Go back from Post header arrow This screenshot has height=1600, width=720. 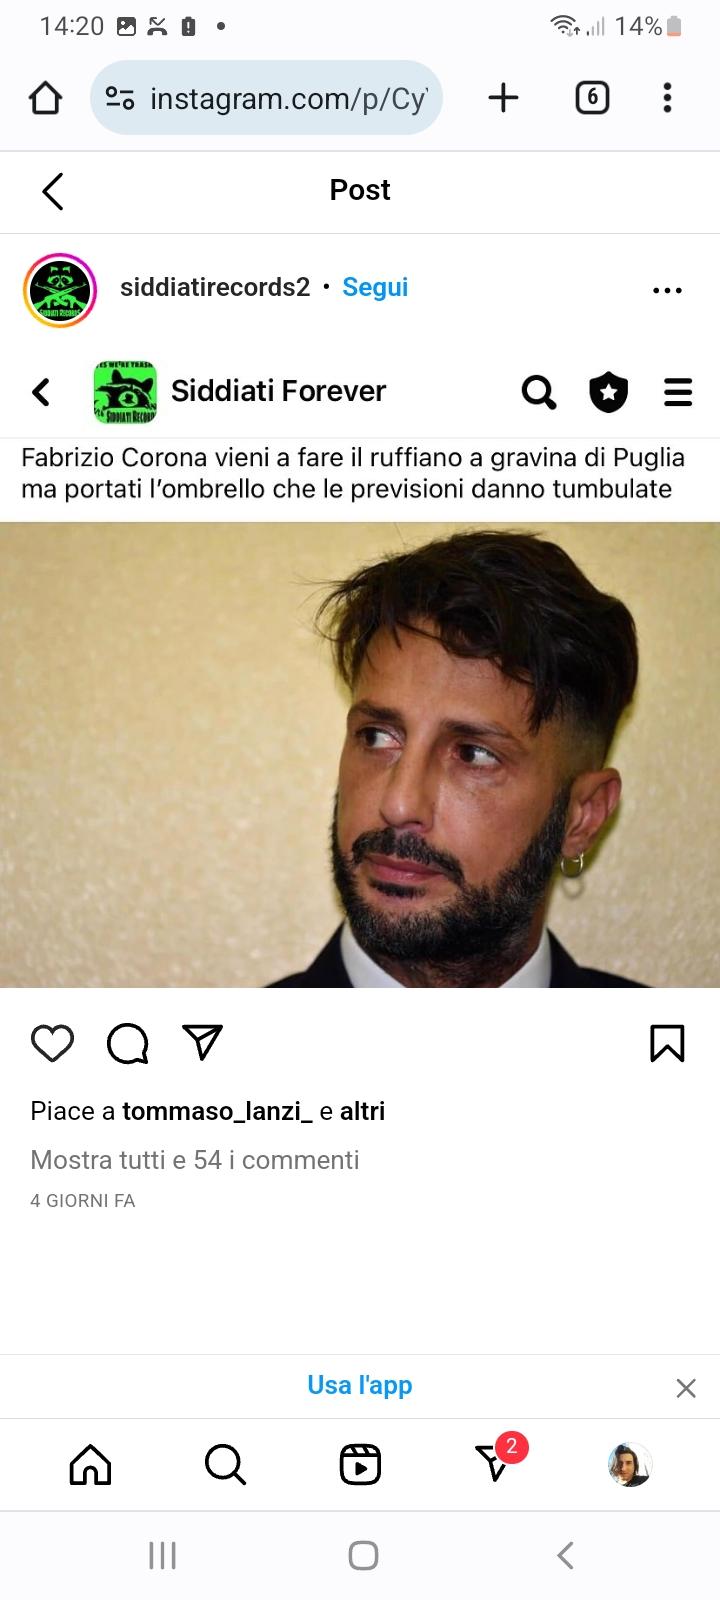point(53,191)
